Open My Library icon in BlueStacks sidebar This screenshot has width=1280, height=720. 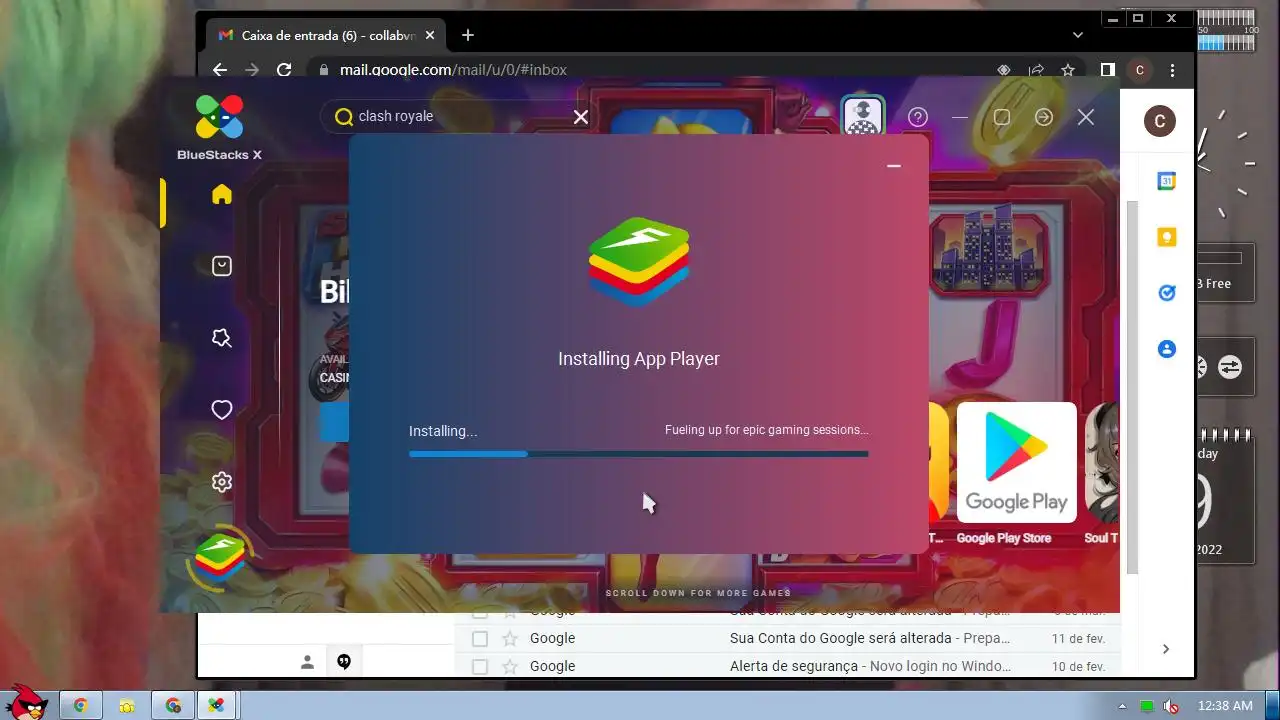click(x=222, y=266)
